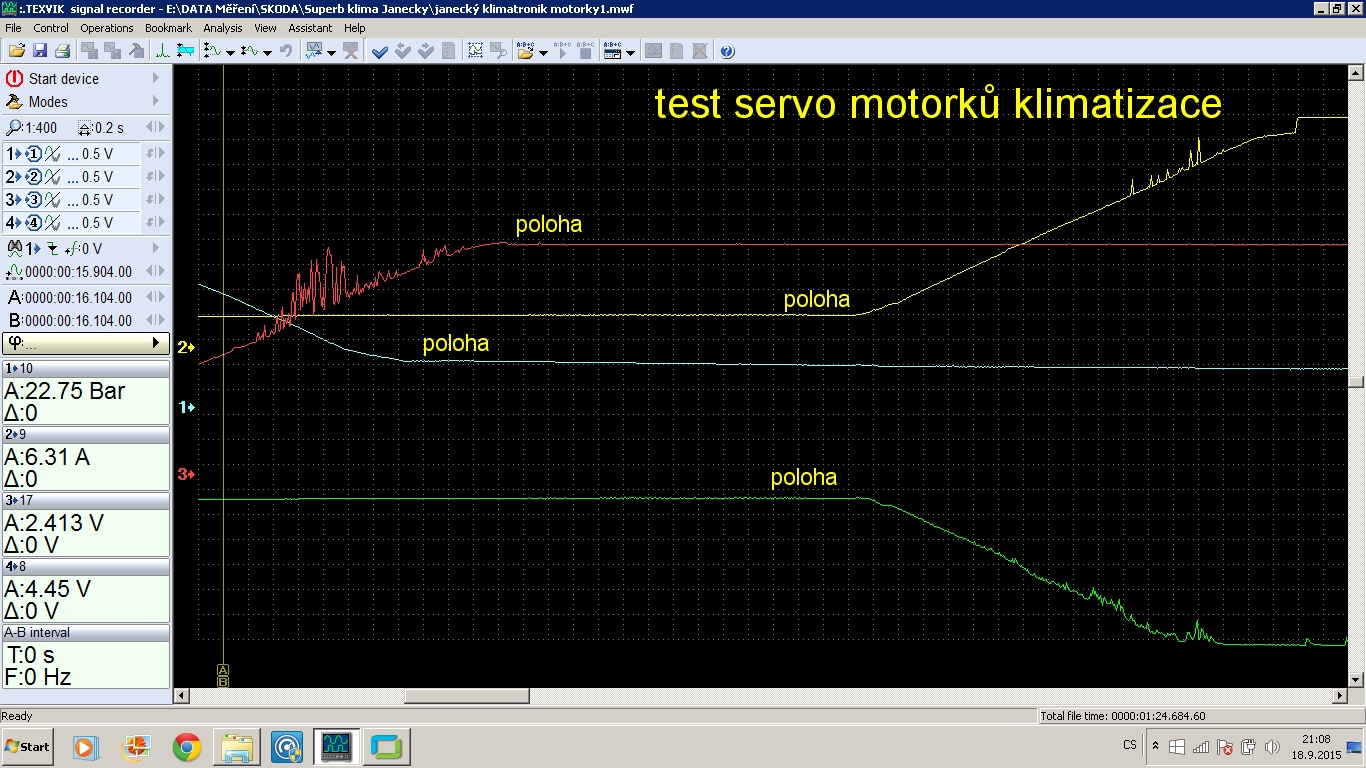Open the Assistant menu
Screen dimensions: 1366x768
tap(310, 28)
